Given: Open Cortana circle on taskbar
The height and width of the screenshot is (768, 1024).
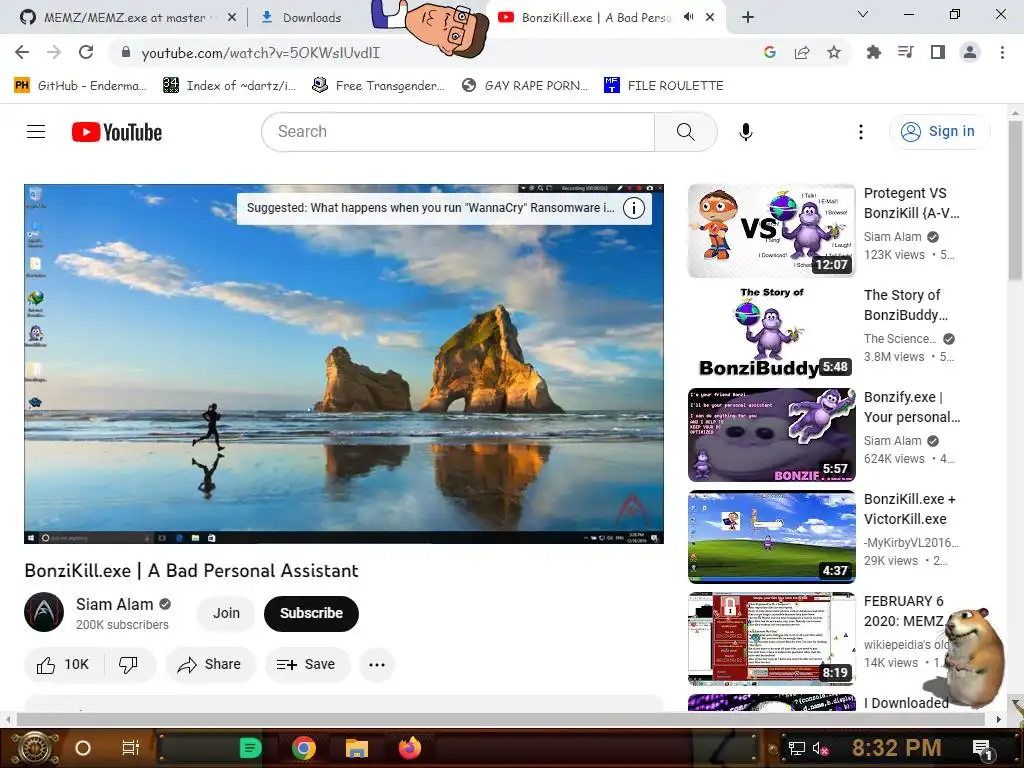Looking at the screenshot, I should [83, 748].
